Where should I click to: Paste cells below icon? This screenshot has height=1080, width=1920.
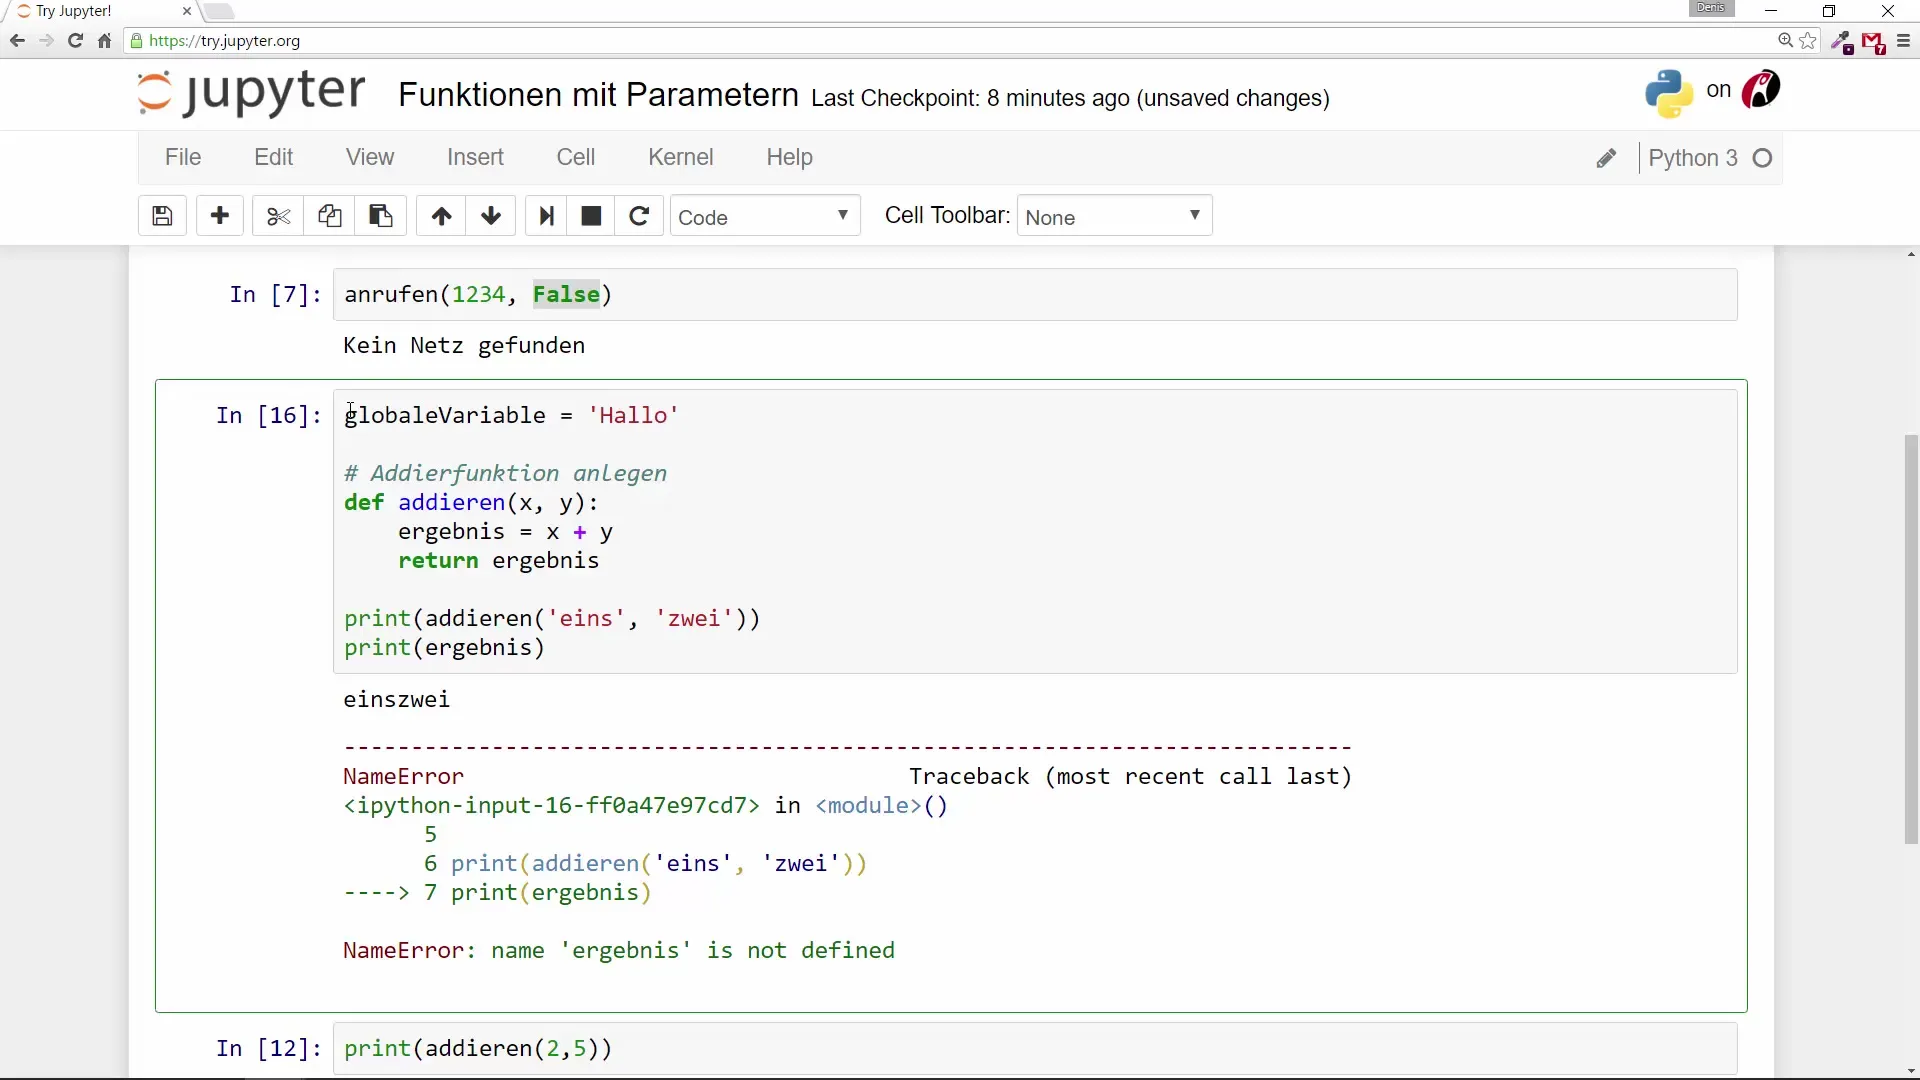point(381,216)
